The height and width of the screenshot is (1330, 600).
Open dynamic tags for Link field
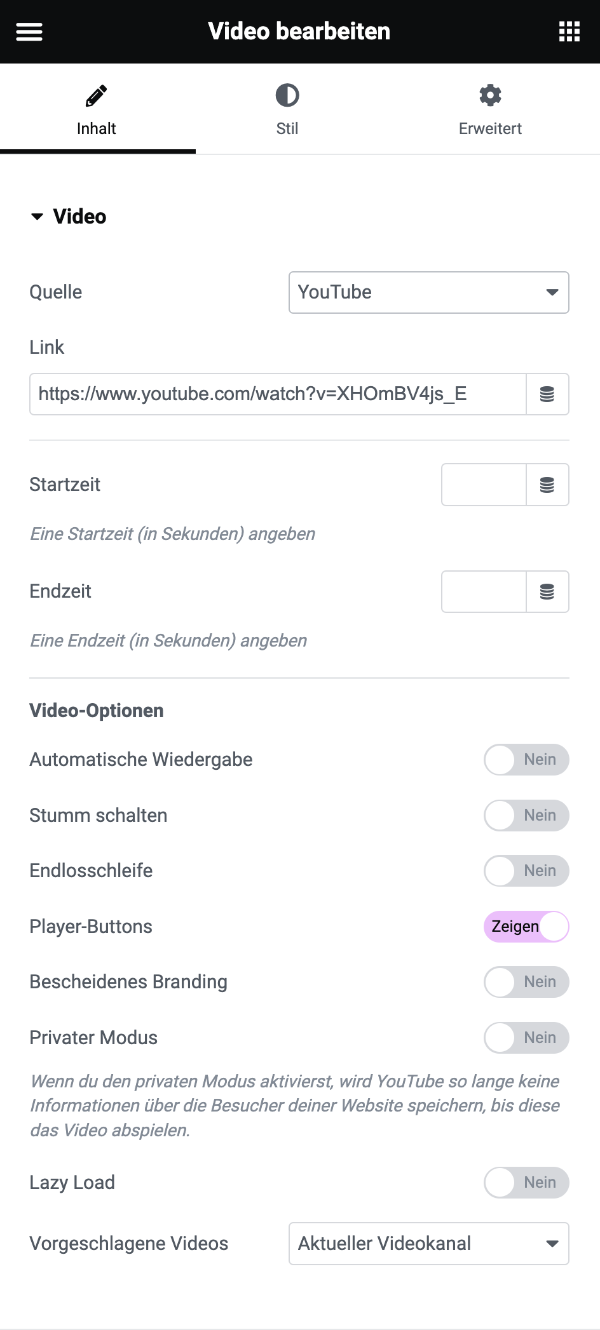pyautogui.click(x=547, y=394)
